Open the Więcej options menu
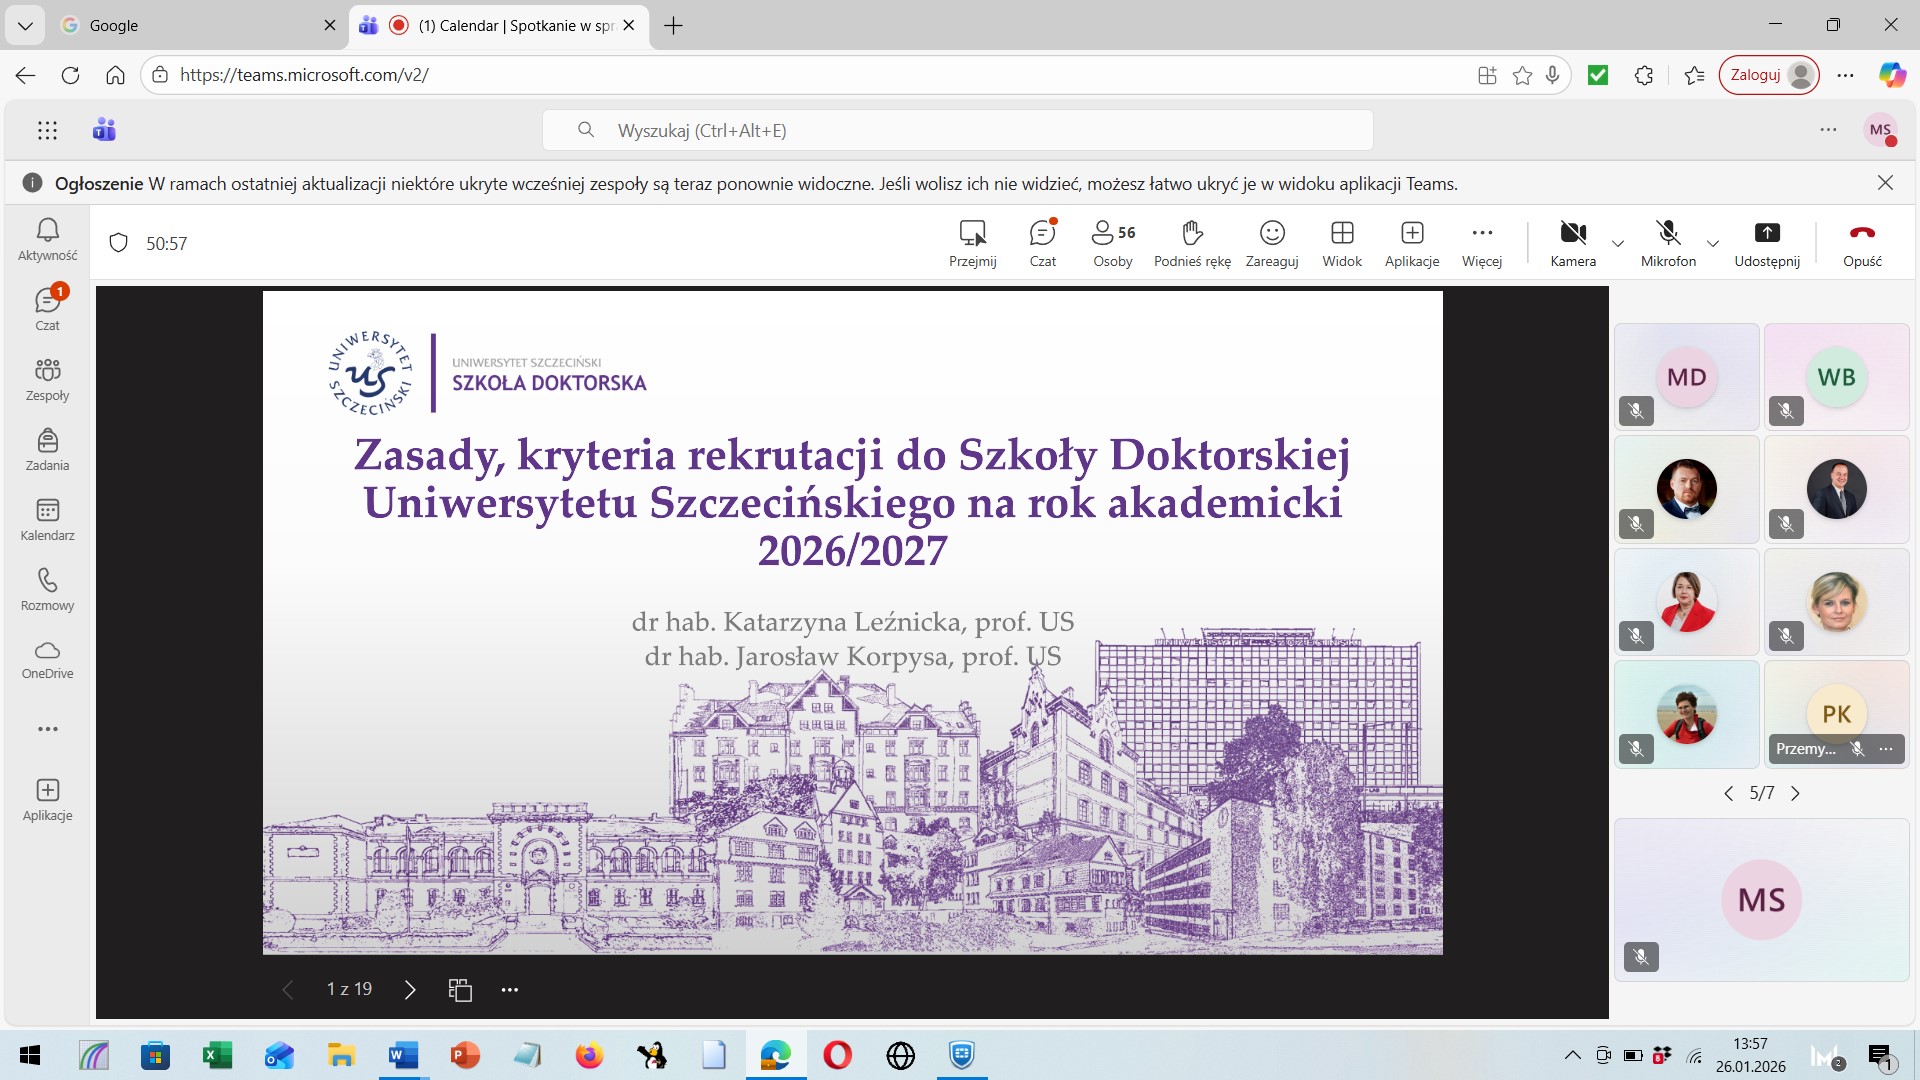The width and height of the screenshot is (1920, 1080). (x=1481, y=243)
